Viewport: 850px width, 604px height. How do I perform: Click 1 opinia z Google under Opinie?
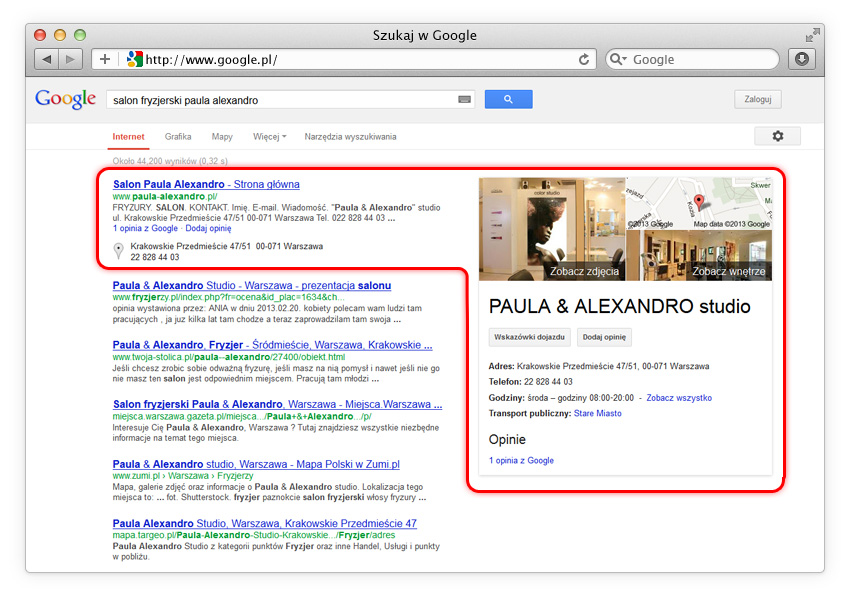[x=521, y=460]
